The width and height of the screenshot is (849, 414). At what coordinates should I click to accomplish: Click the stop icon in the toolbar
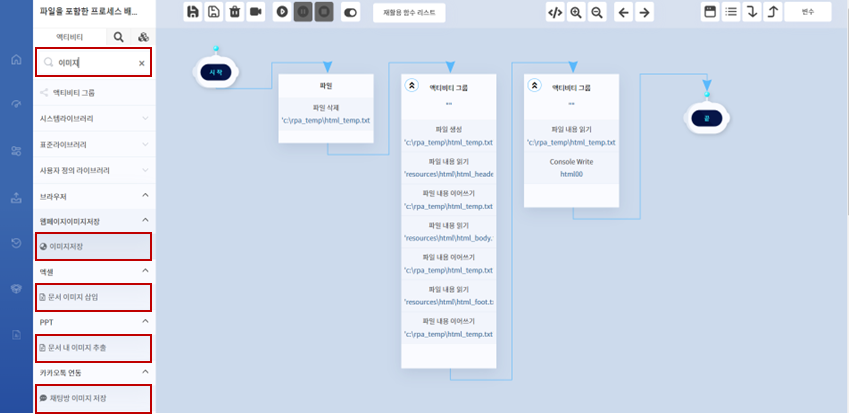click(324, 12)
